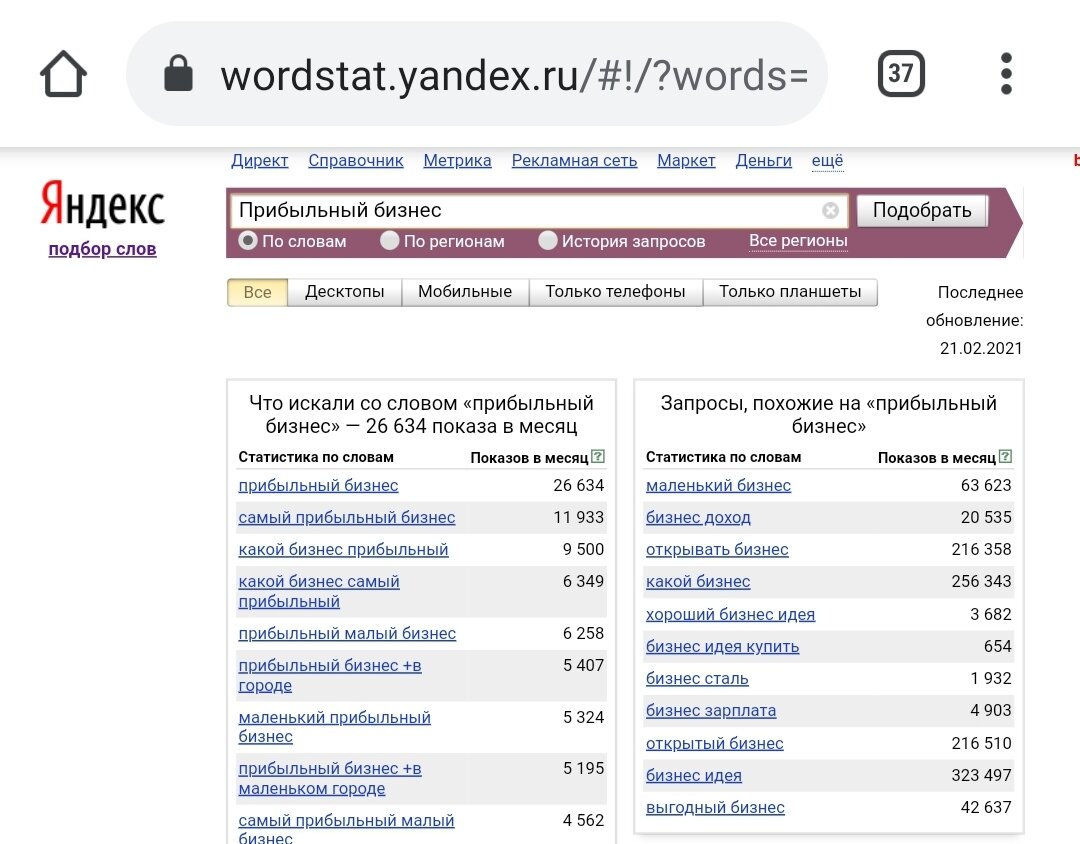
Task: Open query 'прибыльный бизнес' in left table
Action: point(318,486)
